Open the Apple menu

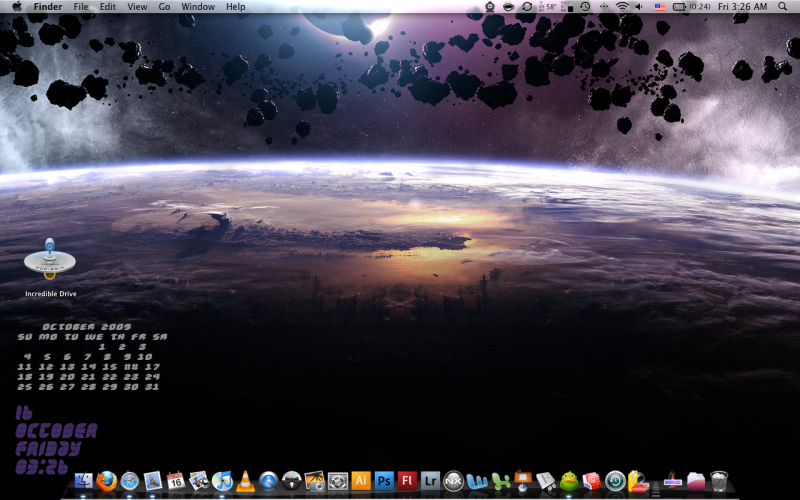[17, 7]
